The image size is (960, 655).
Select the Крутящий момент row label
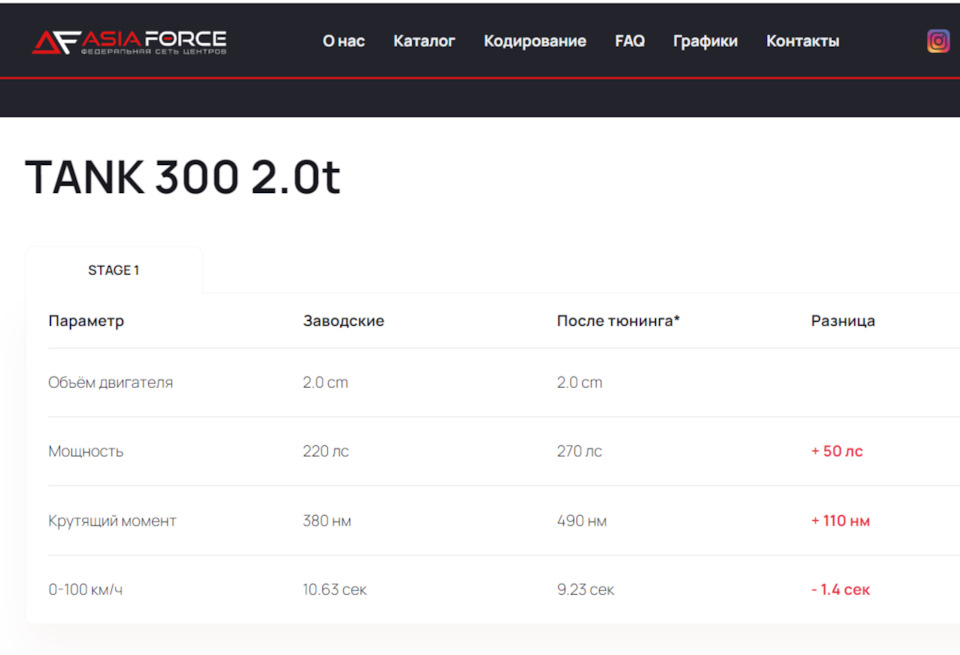(112, 521)
